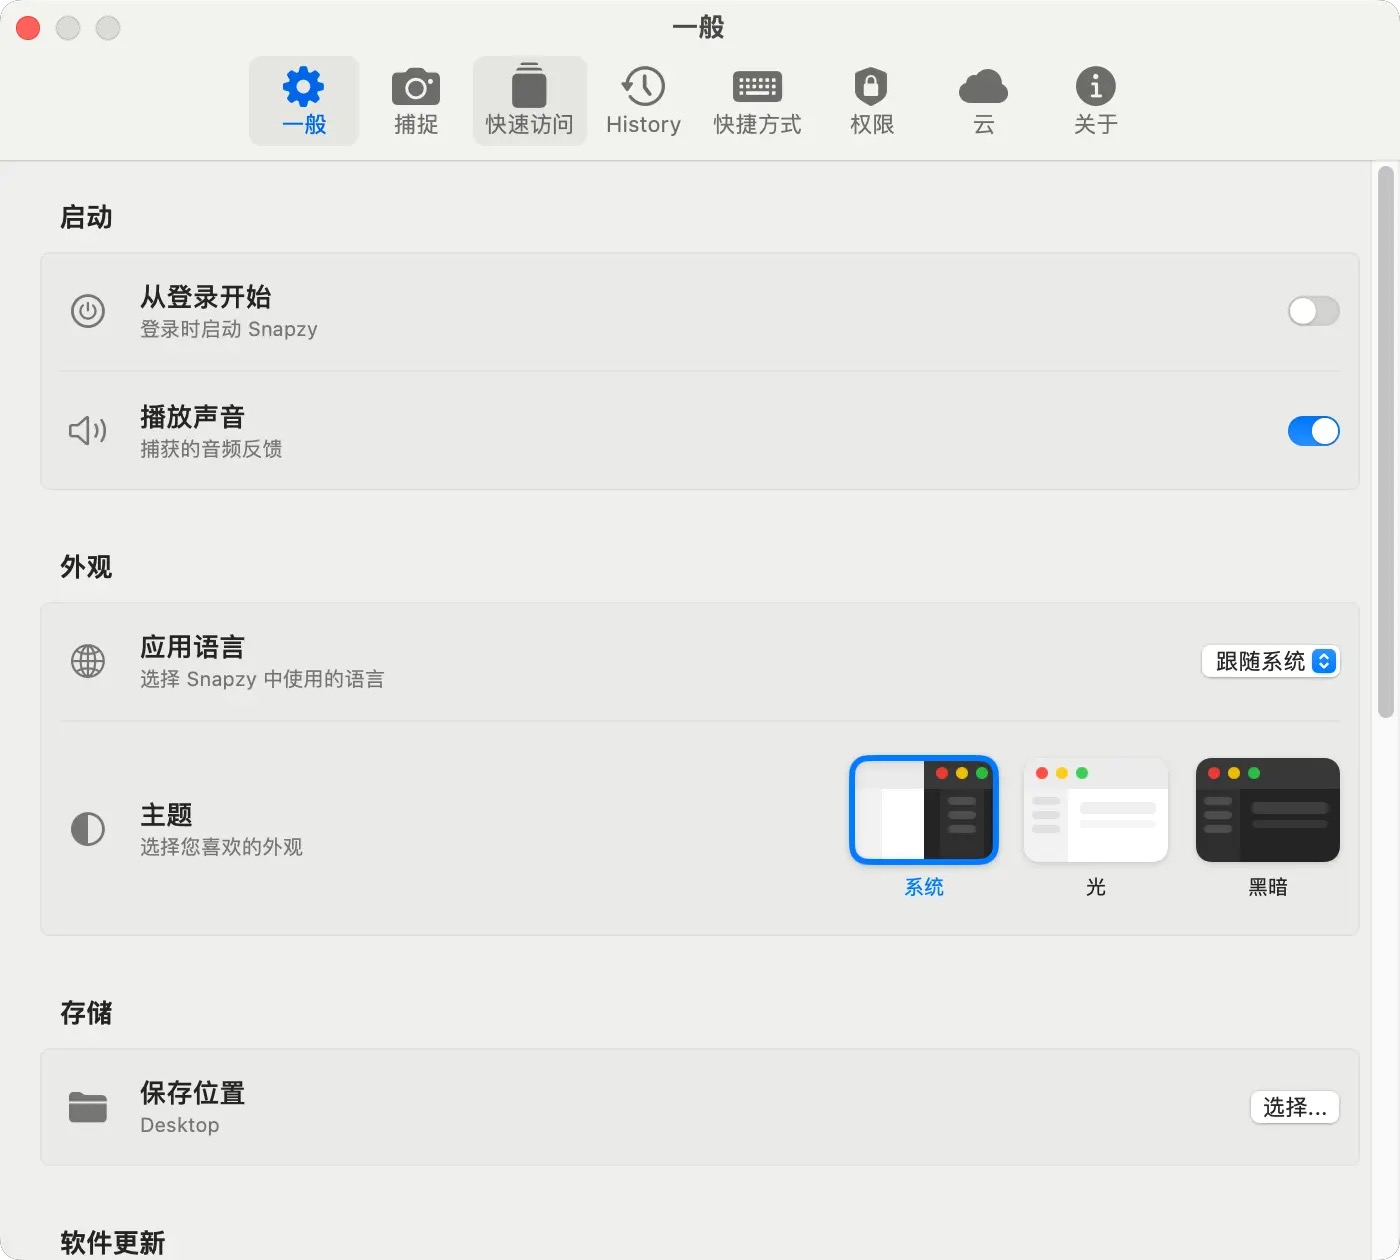
Task: Open the 一般 (General) gear tab
Action: coord(304,101)
